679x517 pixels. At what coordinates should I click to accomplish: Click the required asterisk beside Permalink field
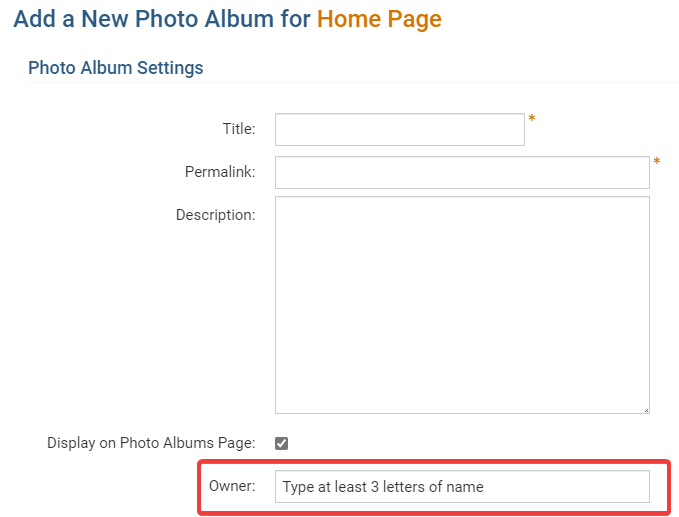pyautogui.click(x=657, y=162)
